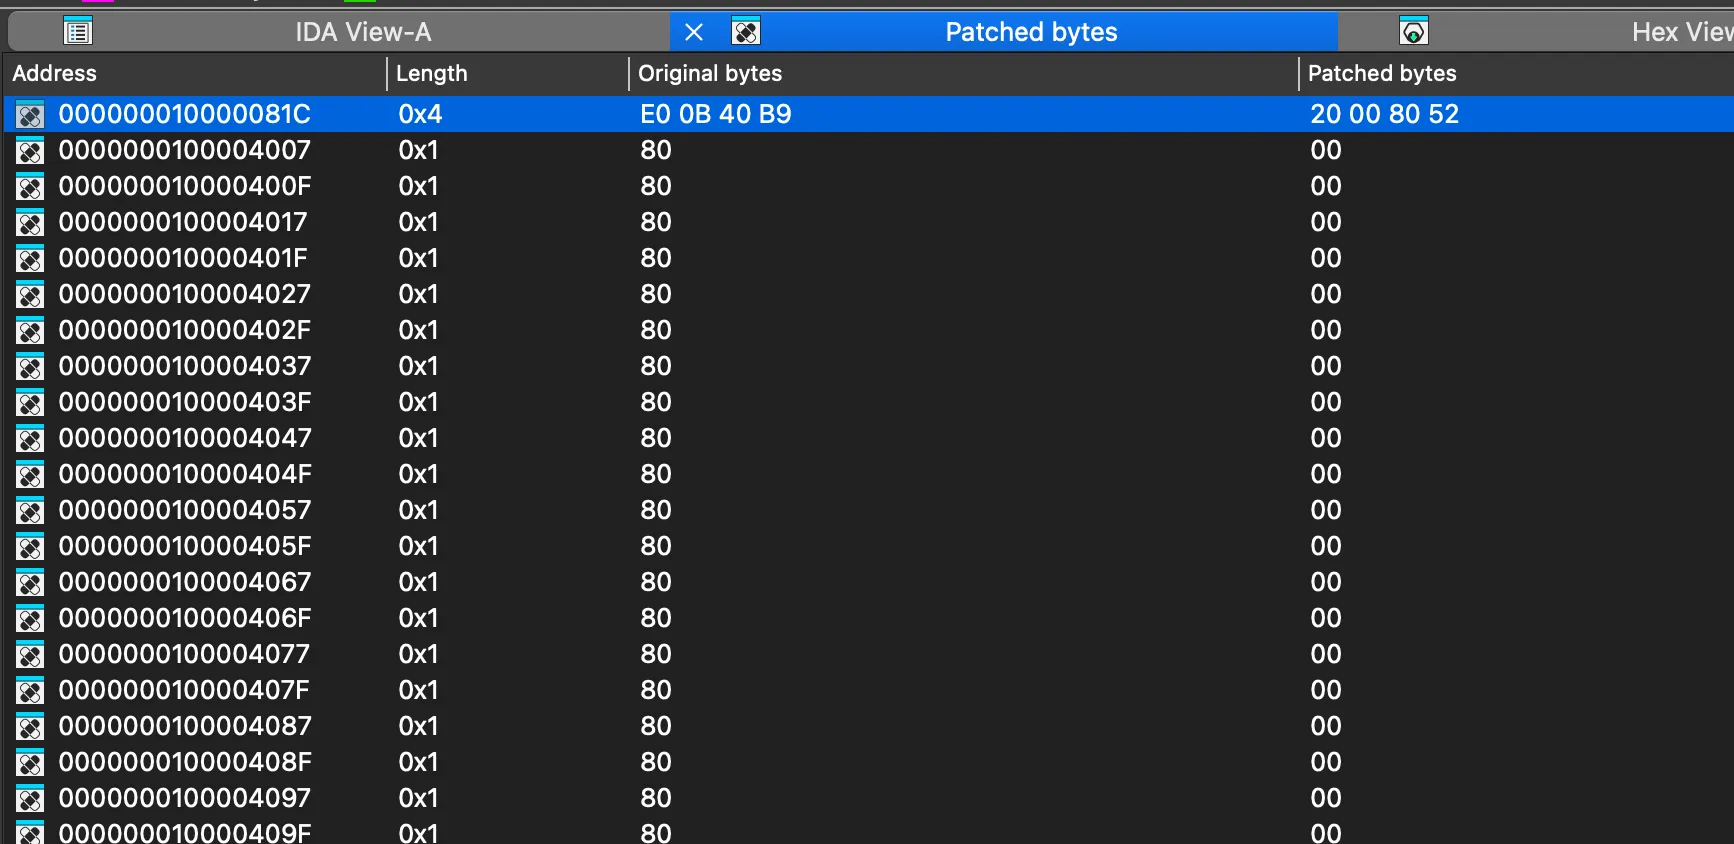Click patch icon for row 000000010000402F
The image size is (1734, 844).
30,331
